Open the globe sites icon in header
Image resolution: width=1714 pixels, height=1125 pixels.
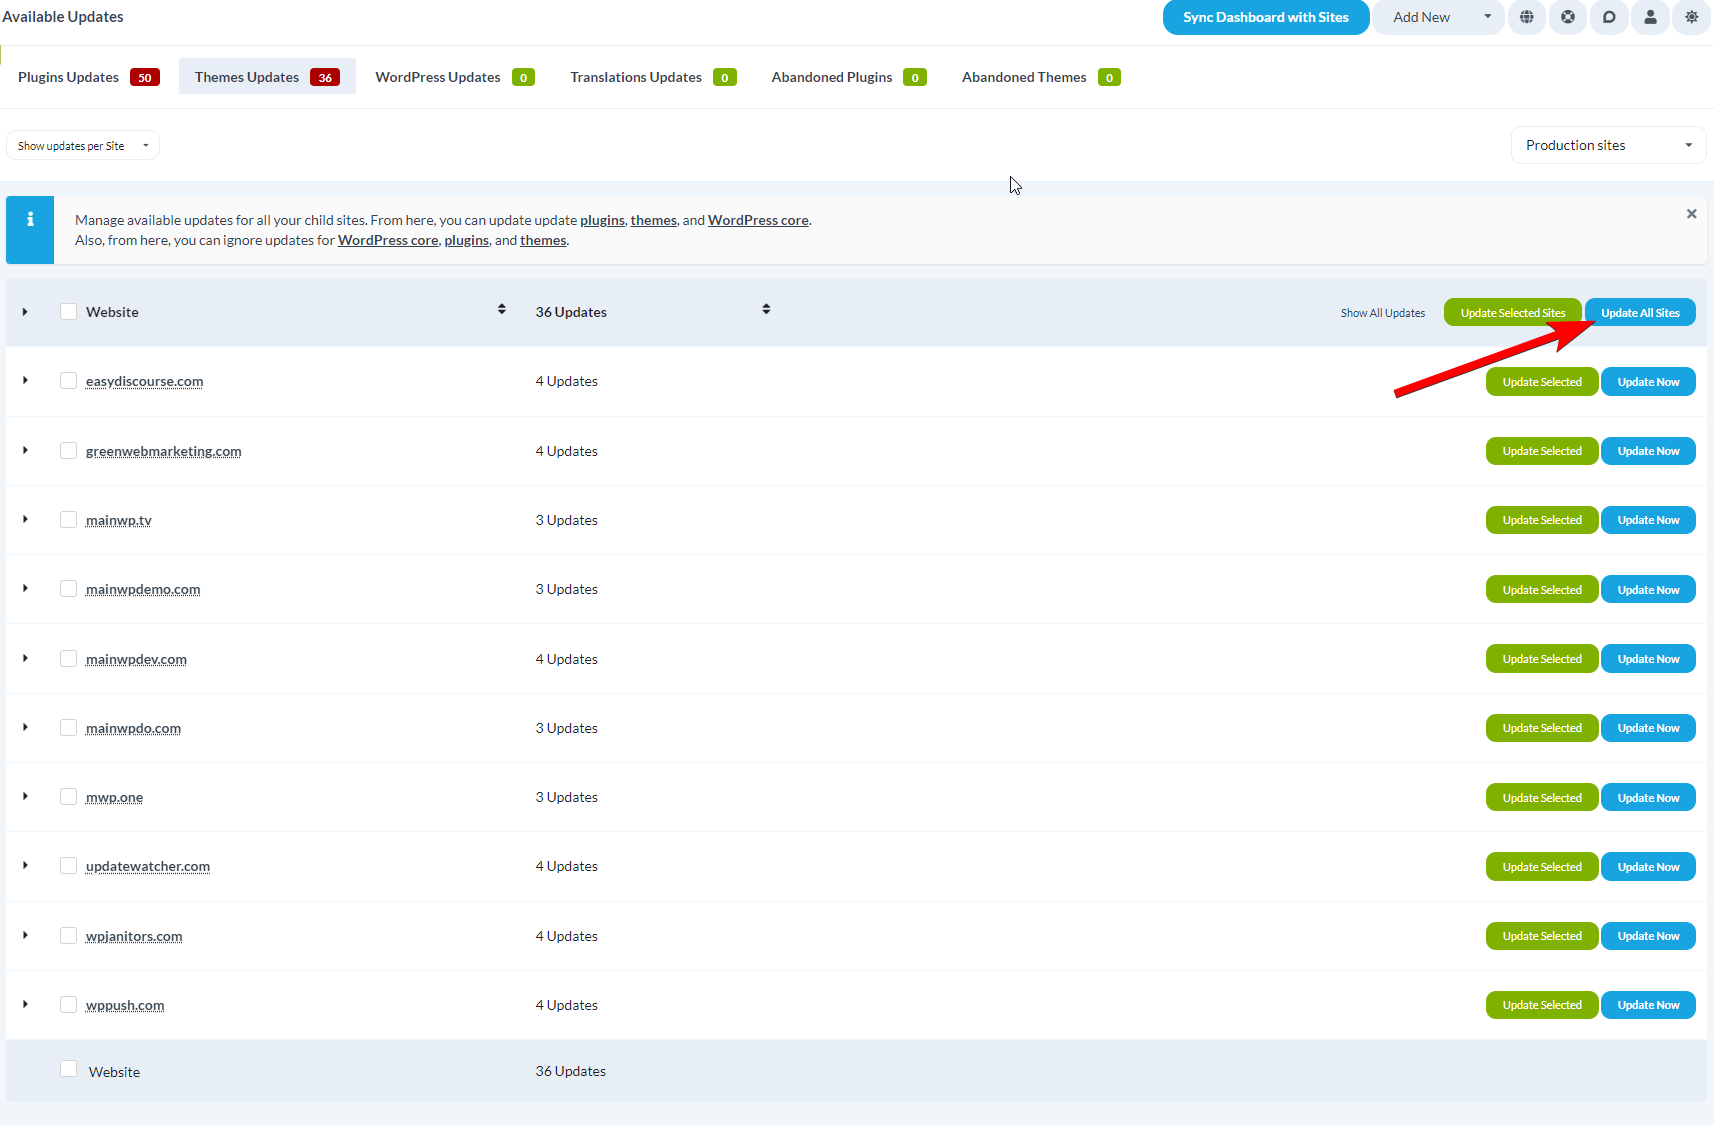[x=1527, y=17]
